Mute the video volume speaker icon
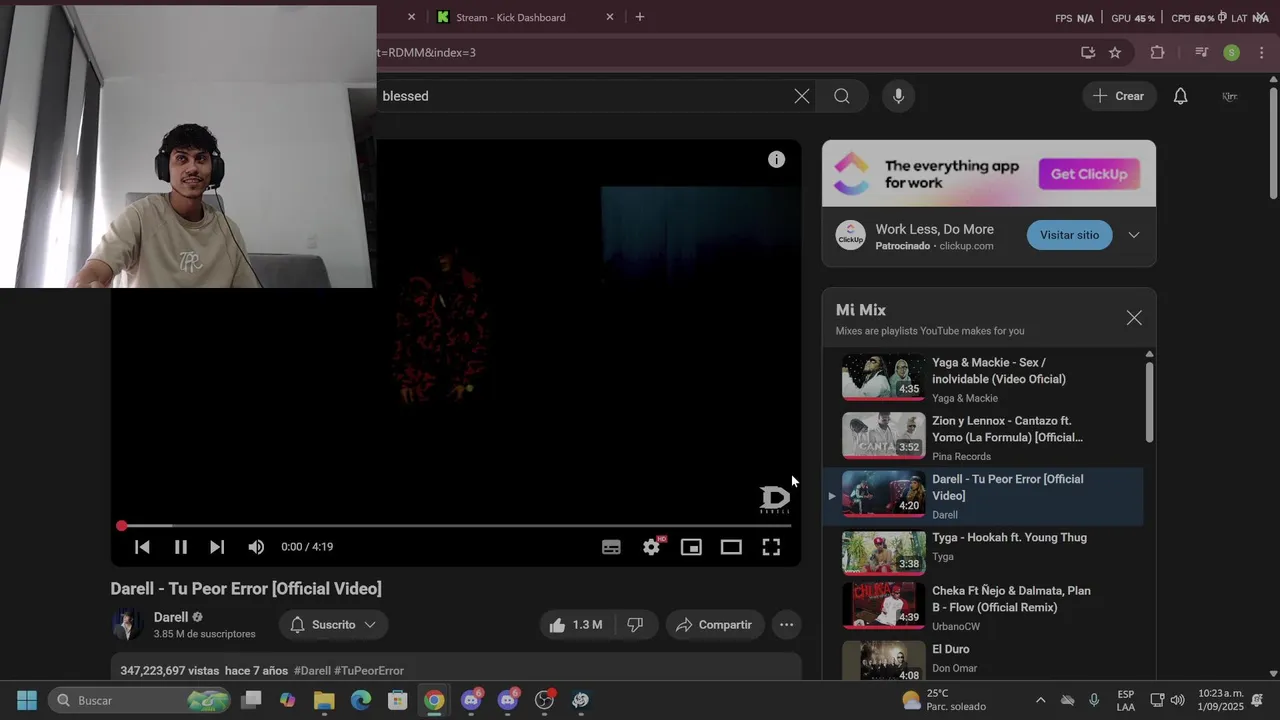1280x720 pixels. pyautogui.click(x=256, y=547)
